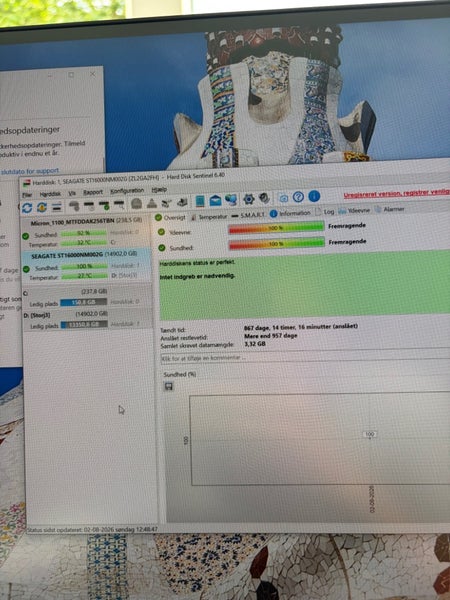
Task: Save the health graph with floppy icon
Action: pyautogui.click(x=168, y=386)
